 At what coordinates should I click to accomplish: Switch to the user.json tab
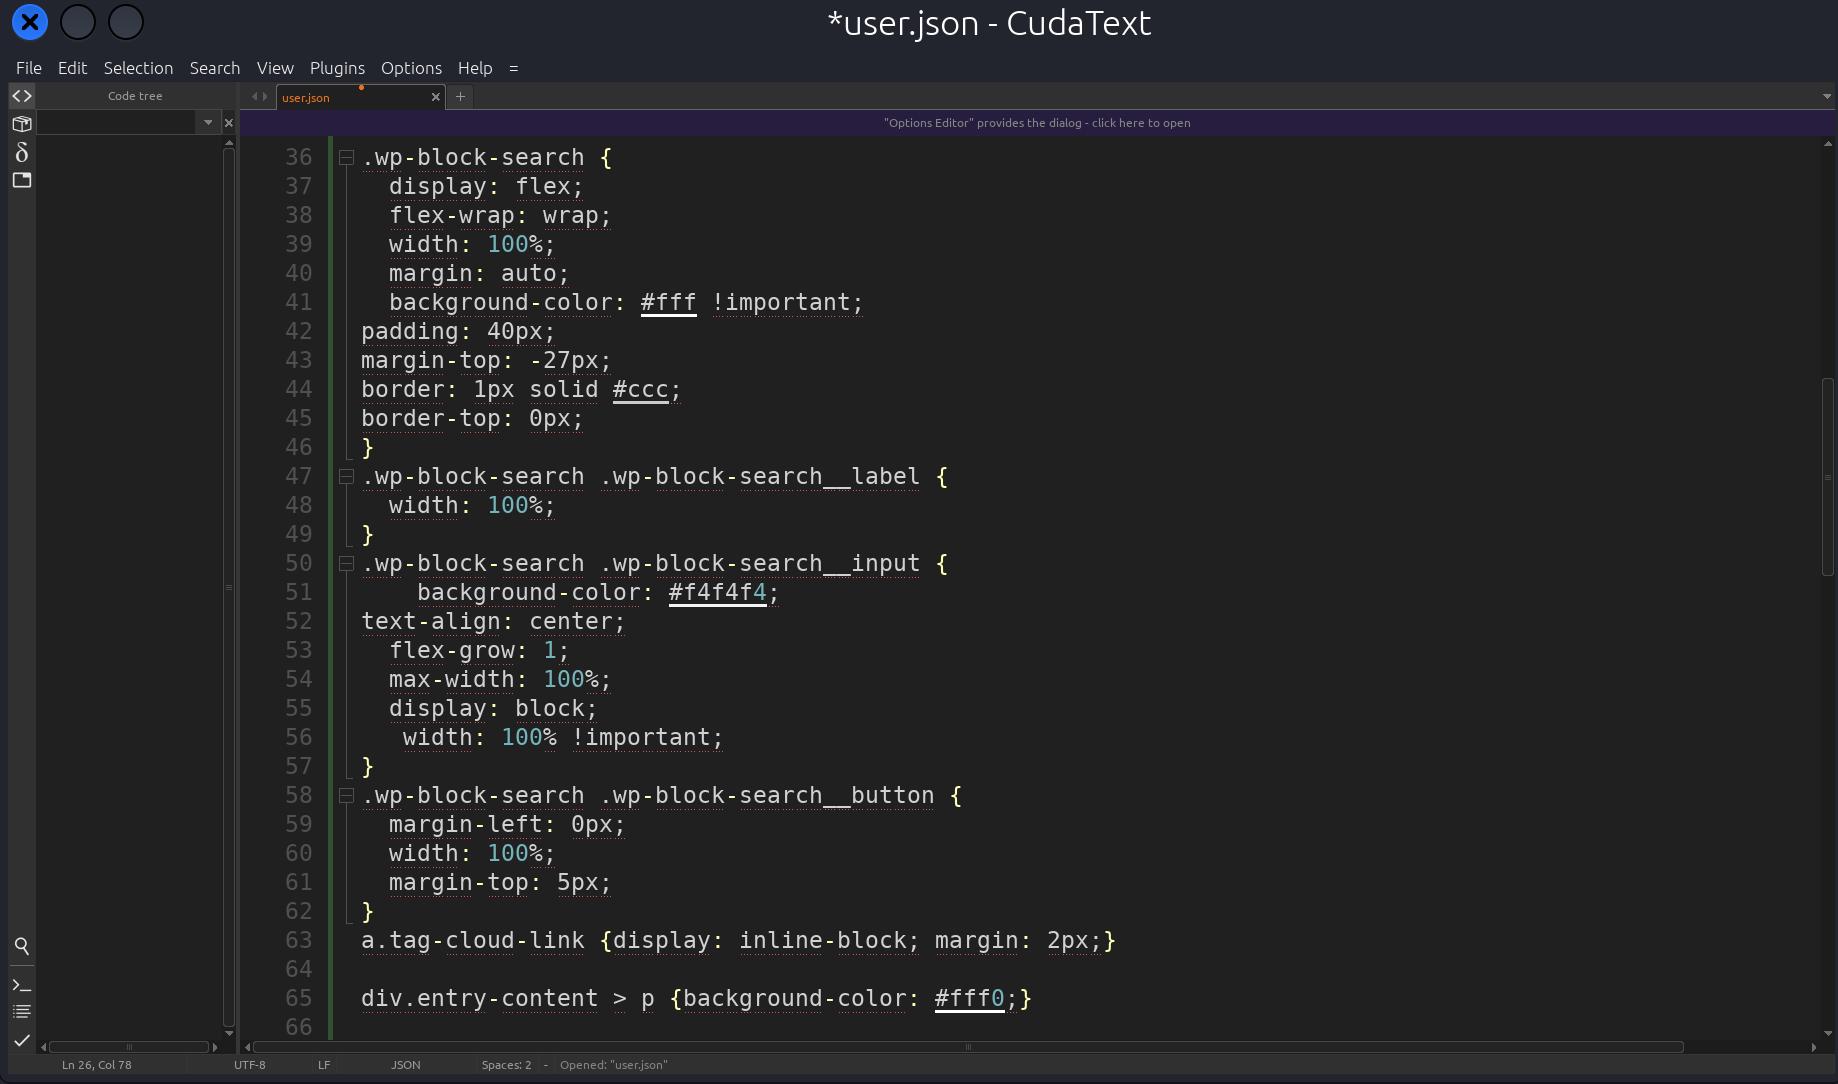coord(306,97)
